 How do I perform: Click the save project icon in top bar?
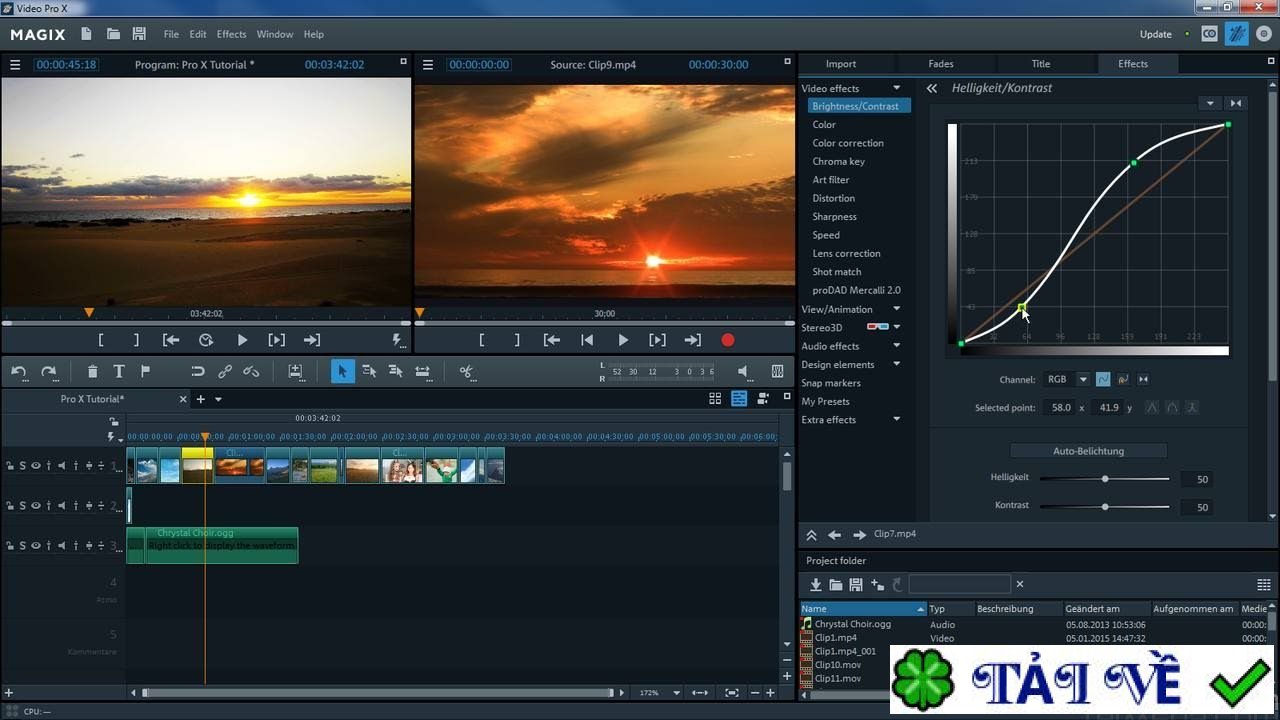139,34
